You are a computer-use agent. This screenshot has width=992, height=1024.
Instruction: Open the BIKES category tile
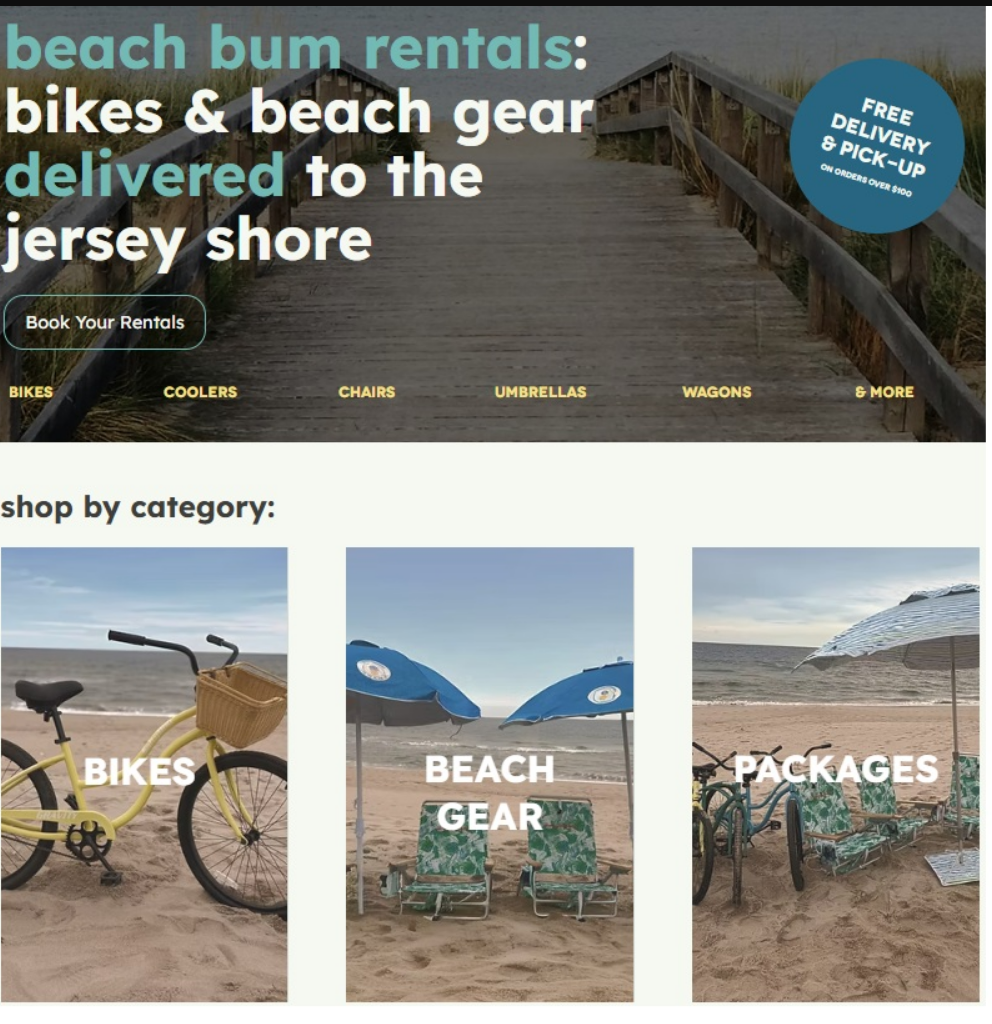point(144,774)
